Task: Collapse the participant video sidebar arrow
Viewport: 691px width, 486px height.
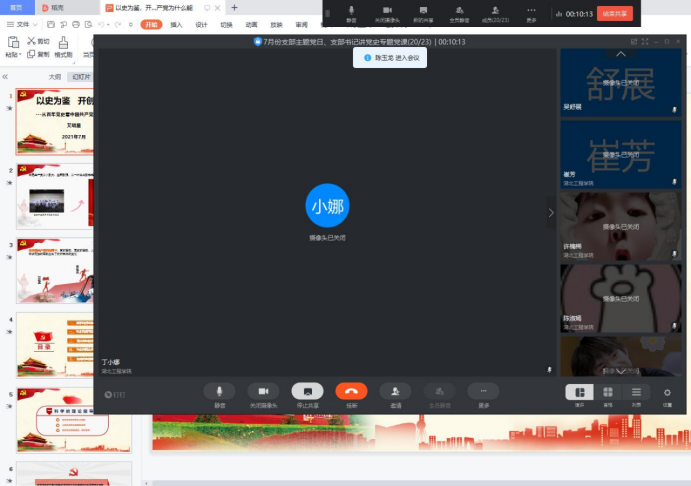Action: click(x=550, y=212)
